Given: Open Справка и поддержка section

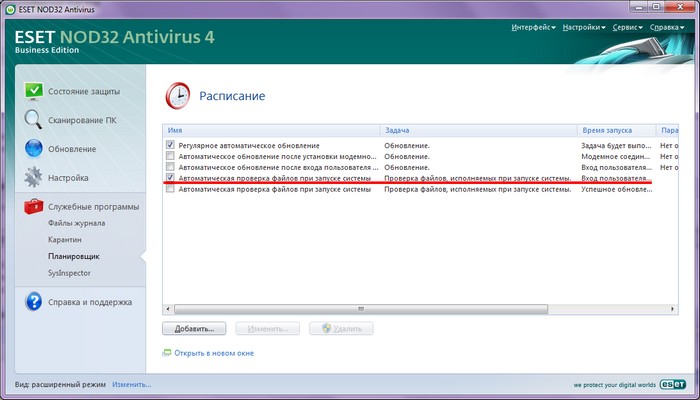Looking at the screenshot, I should coord(90,302).
